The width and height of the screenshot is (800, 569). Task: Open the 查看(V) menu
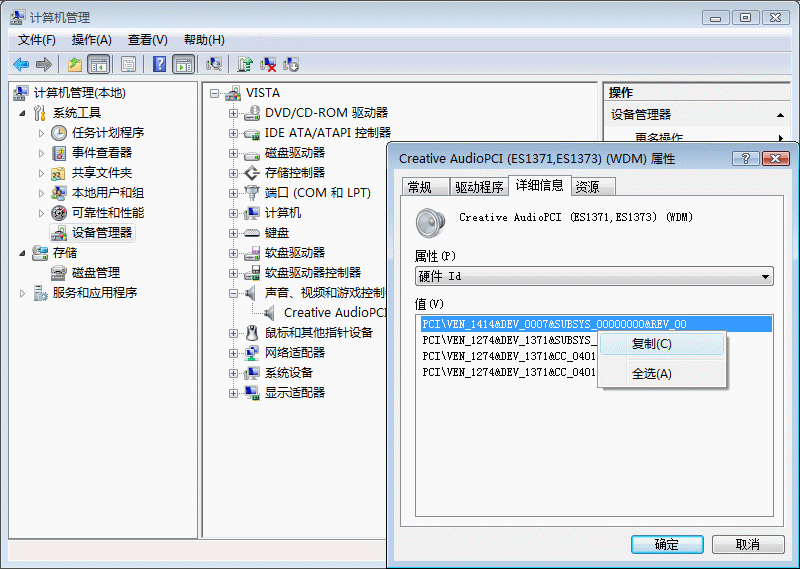[147, 39]
